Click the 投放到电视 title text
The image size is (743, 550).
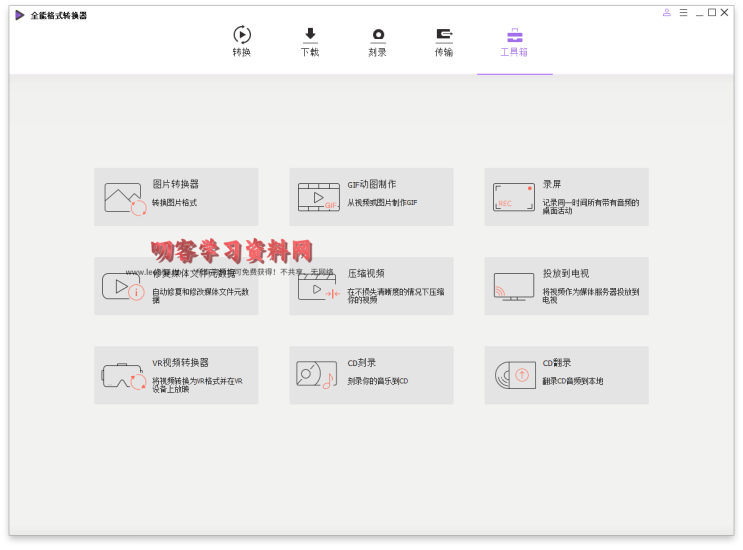point(566,273)
